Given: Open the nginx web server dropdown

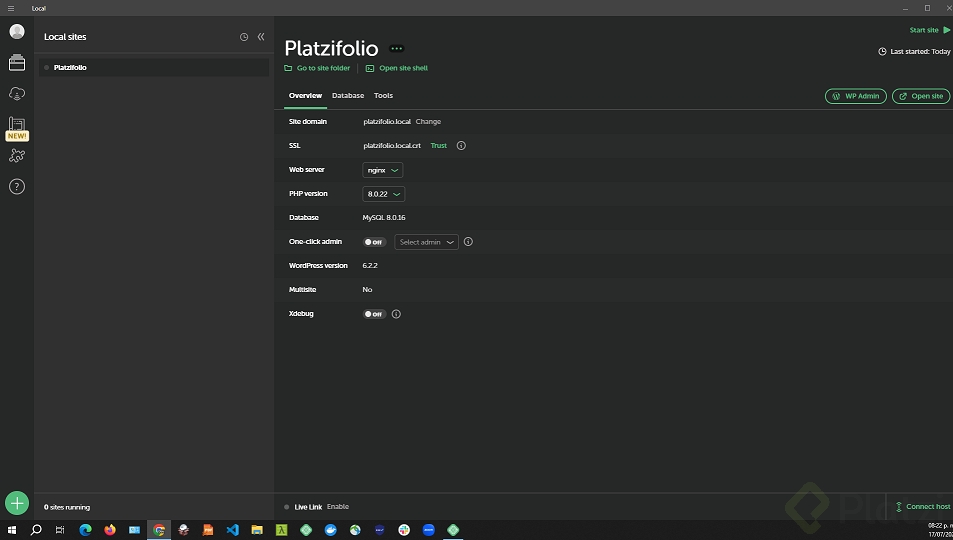Looking at the screenshot, I should pyautogui.click(x=382, y=170).
